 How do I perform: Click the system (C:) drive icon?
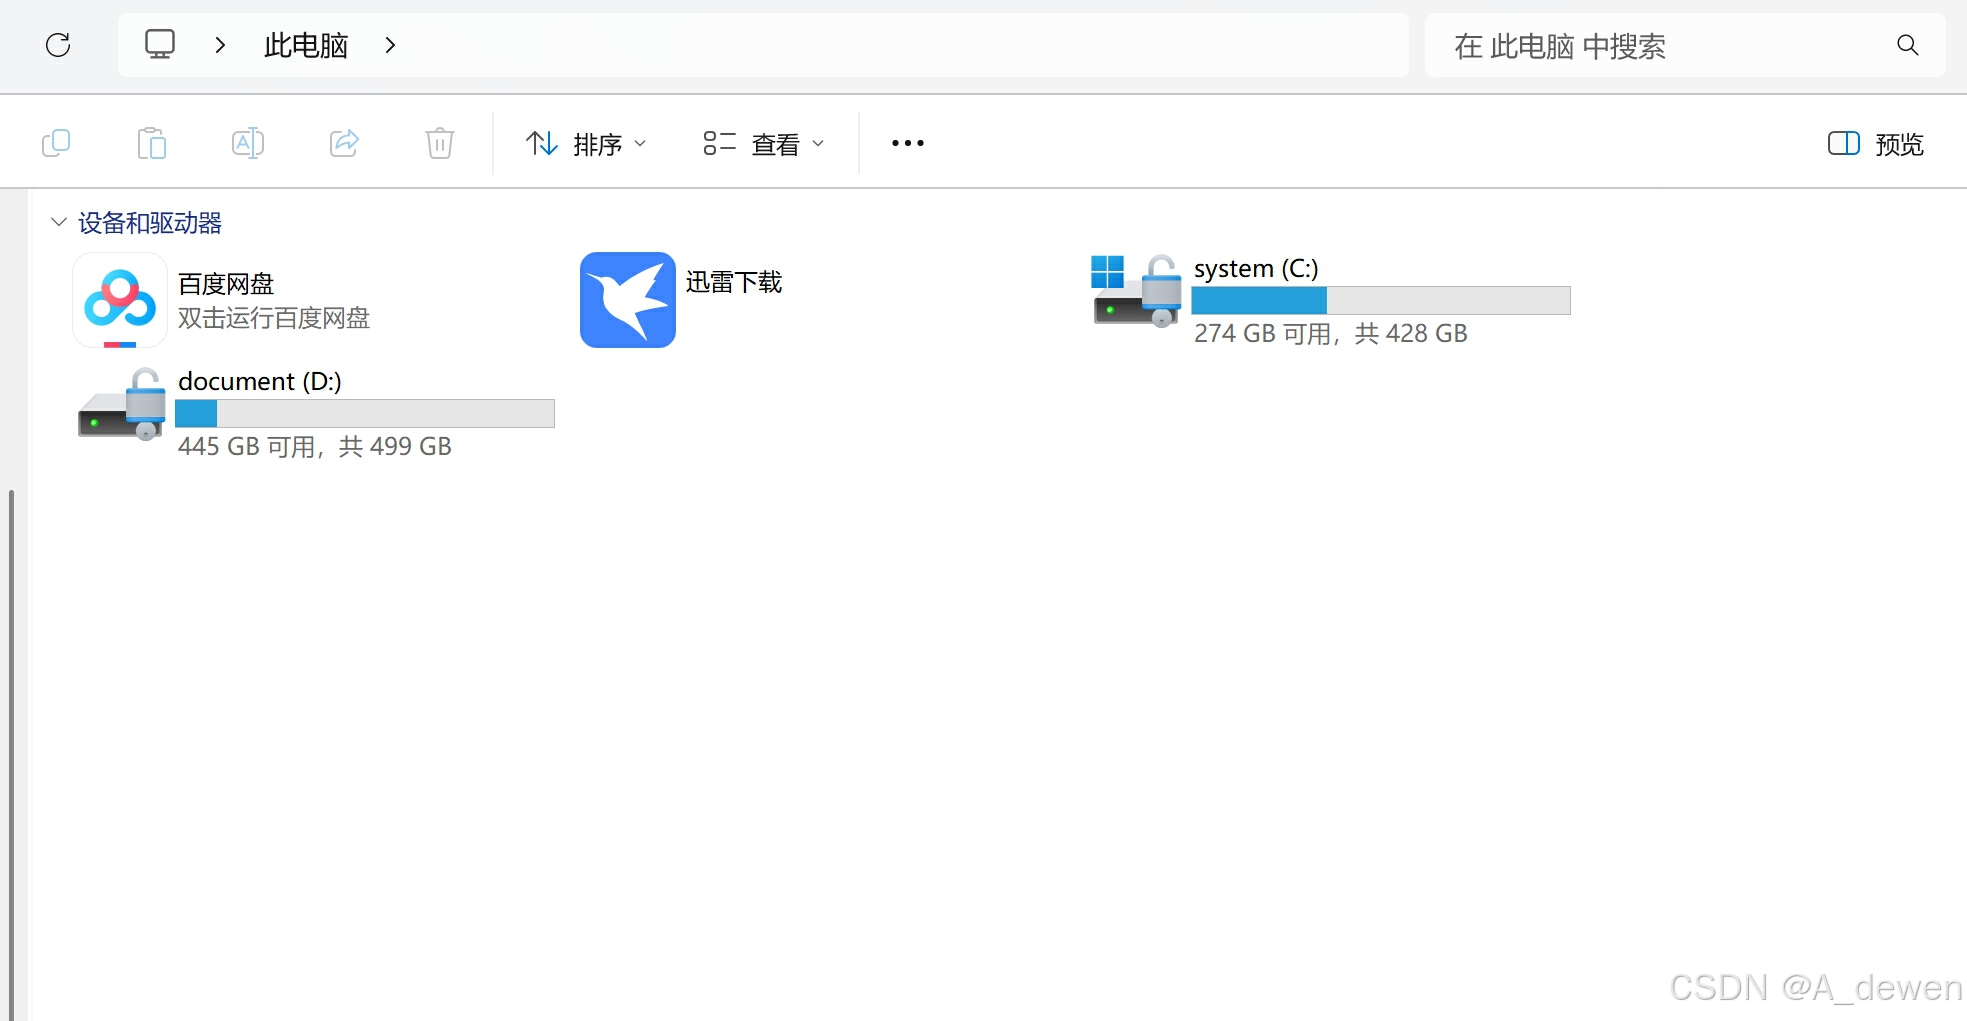1136,290
